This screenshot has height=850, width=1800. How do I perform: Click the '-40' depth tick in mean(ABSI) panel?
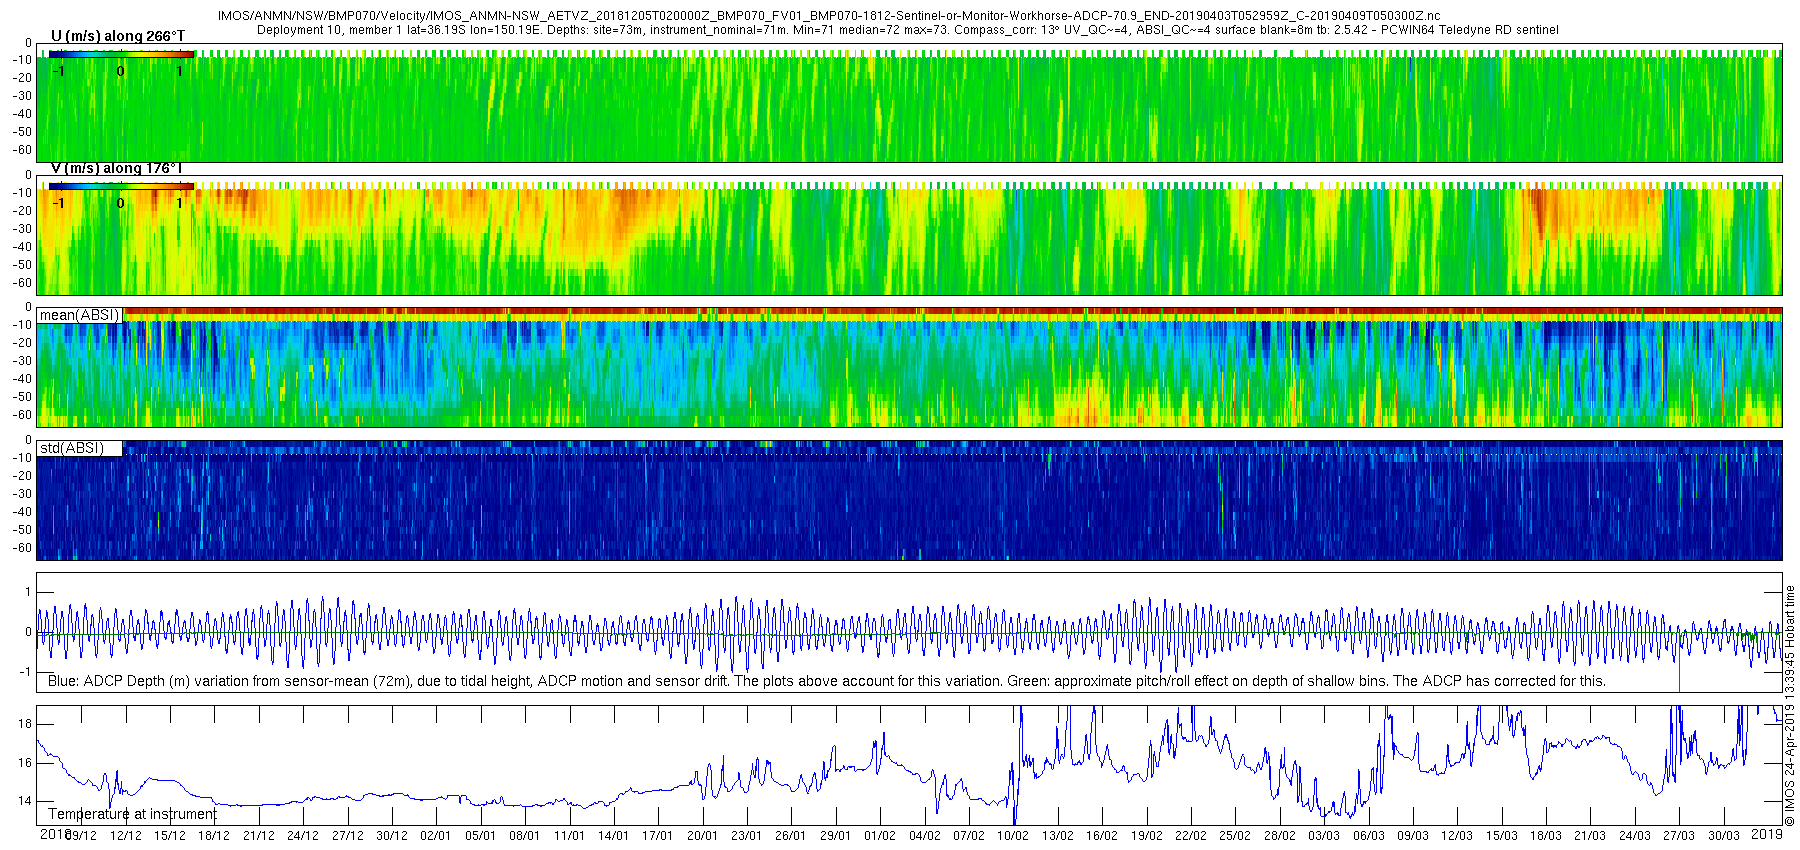click(21, 379)
